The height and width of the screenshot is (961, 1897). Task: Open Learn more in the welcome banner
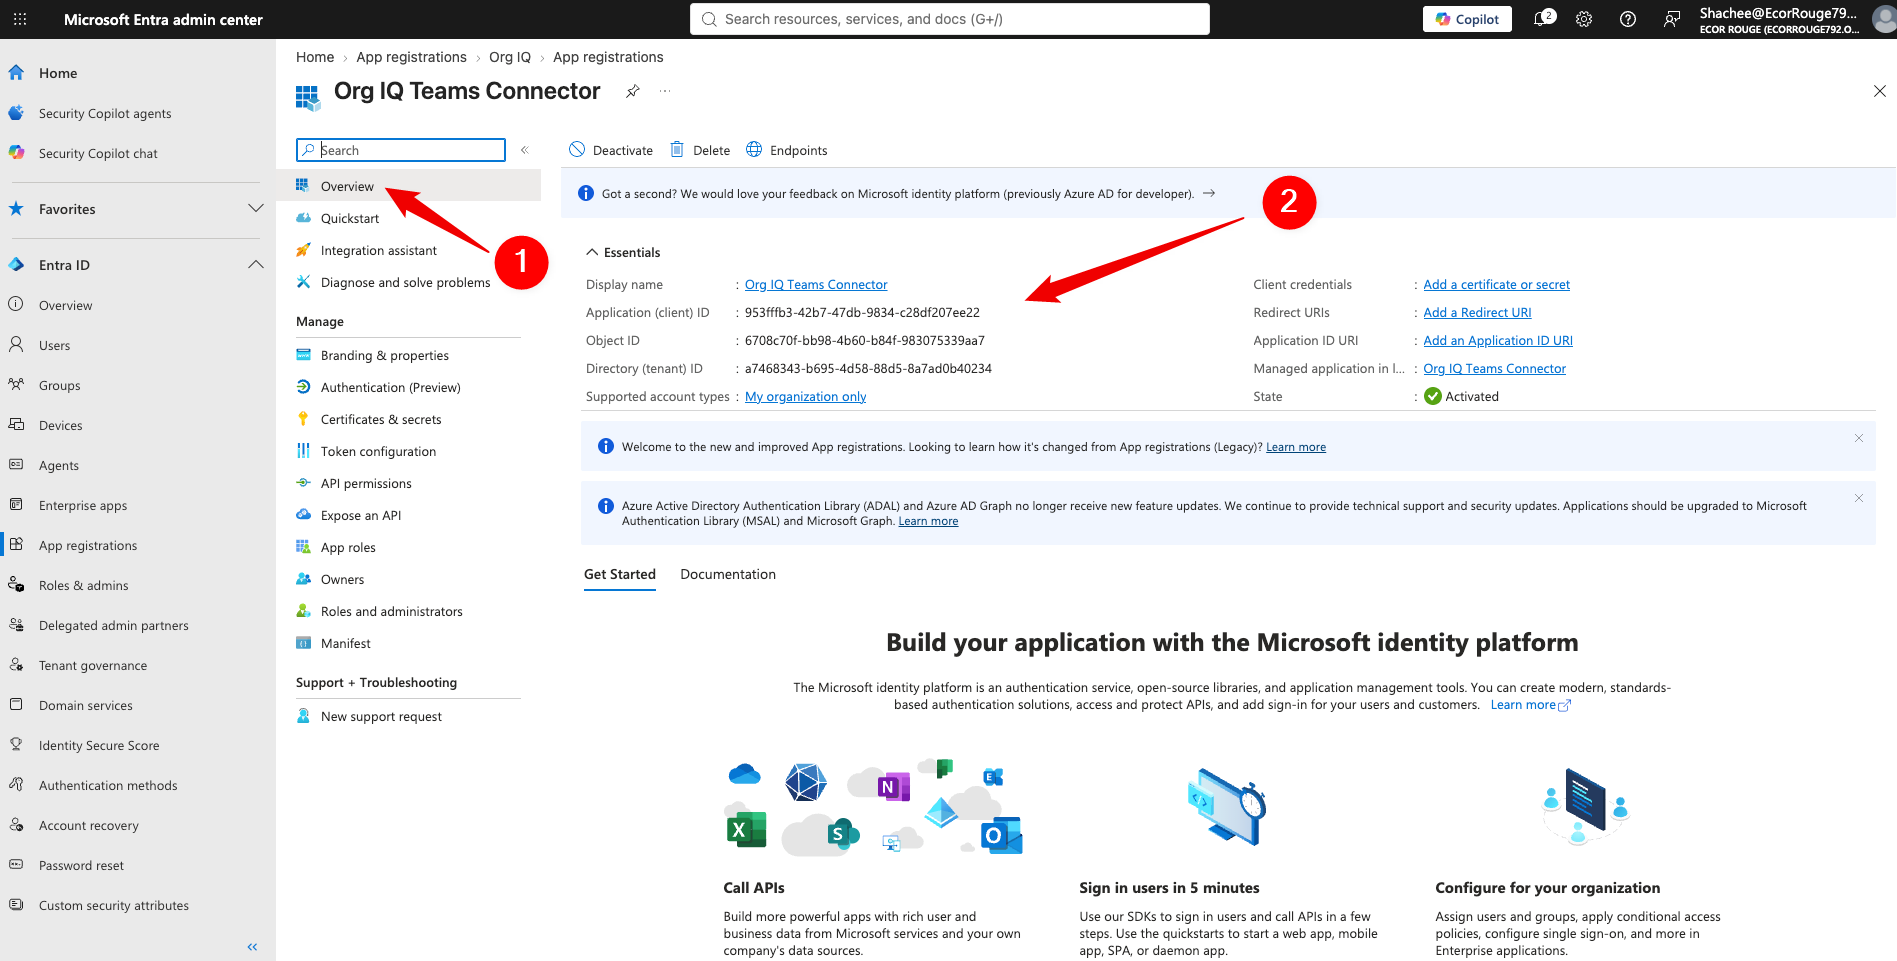[1296, 447]
